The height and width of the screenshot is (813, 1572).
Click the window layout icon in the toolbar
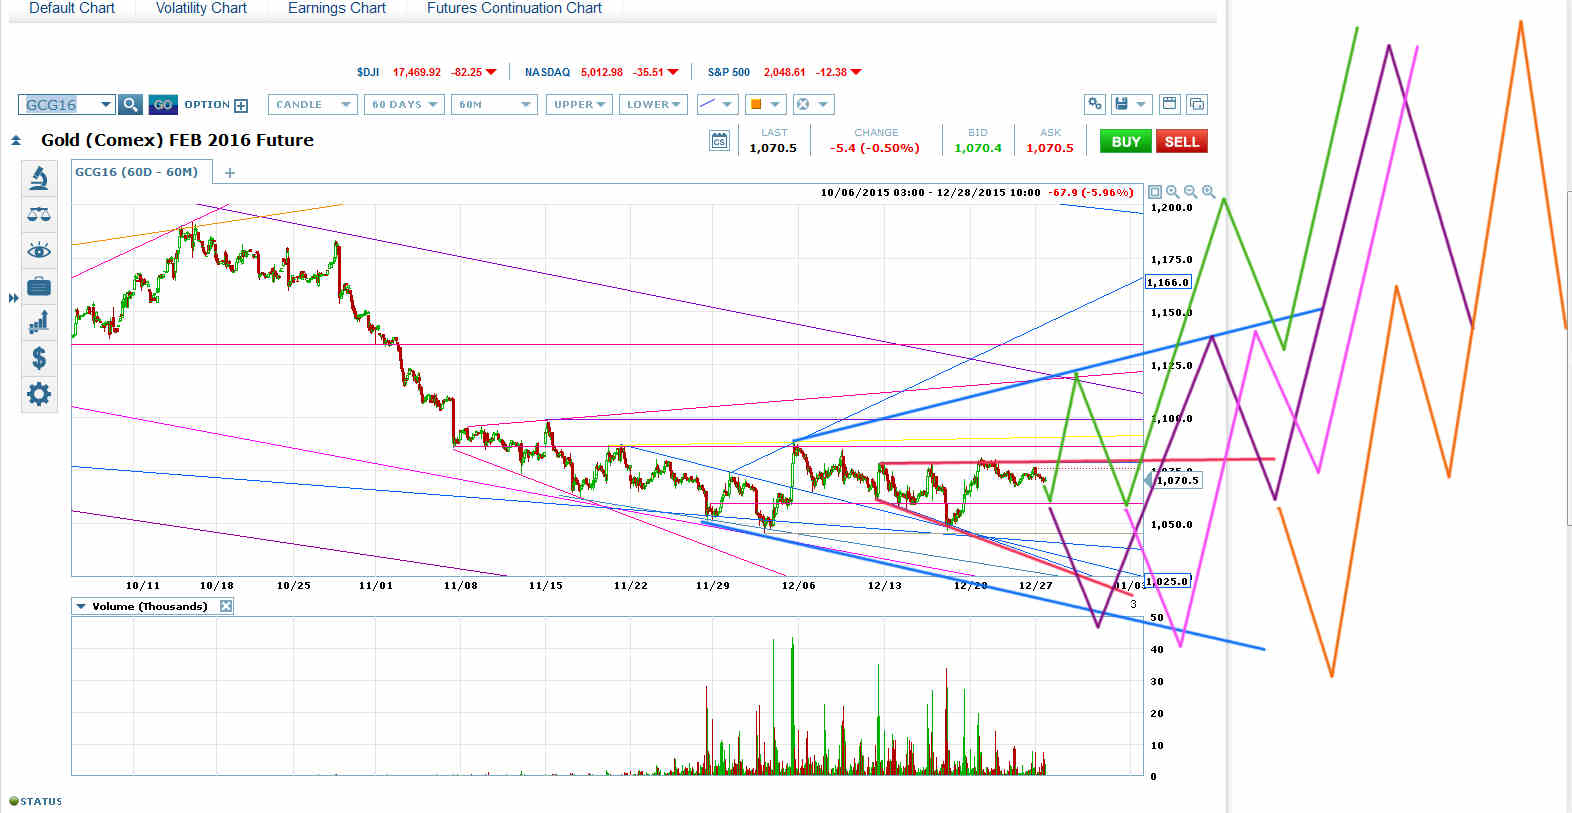coord(1170,104)
